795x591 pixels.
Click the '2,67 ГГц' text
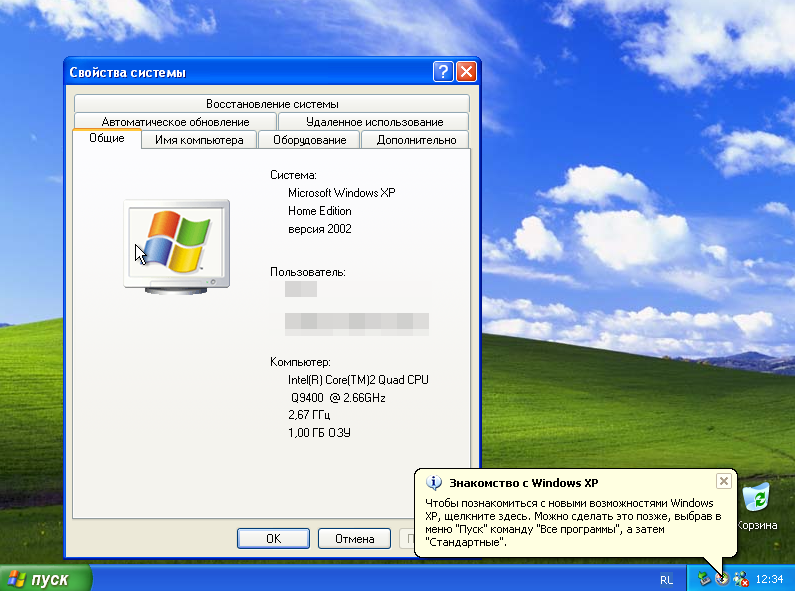click(309, 415)
